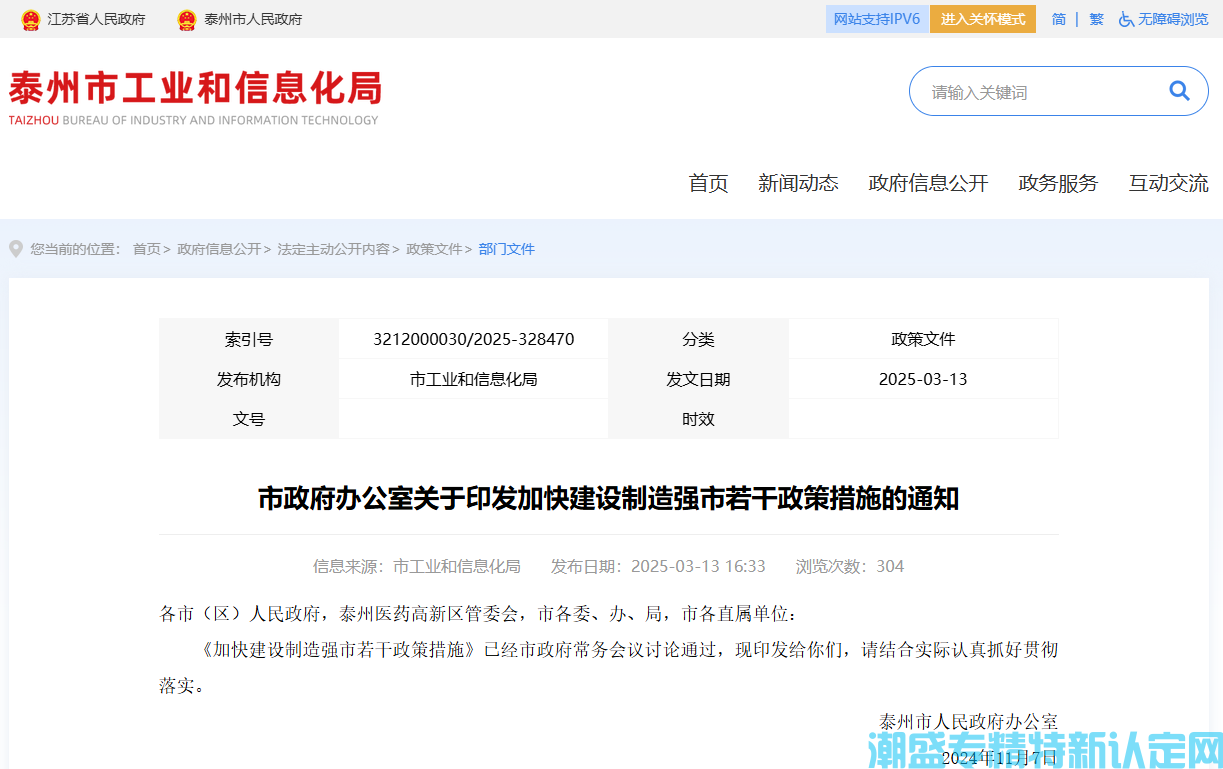Click the Jiangsu Province government emblem icon
The height and width of the screenshot is (769, 1223).
pos(31,19)
